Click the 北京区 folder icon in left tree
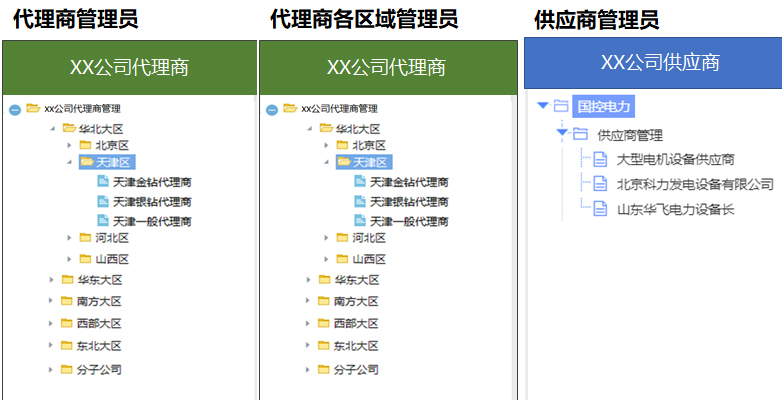This screenshot has width=782, height=400. tap(85, 145)
